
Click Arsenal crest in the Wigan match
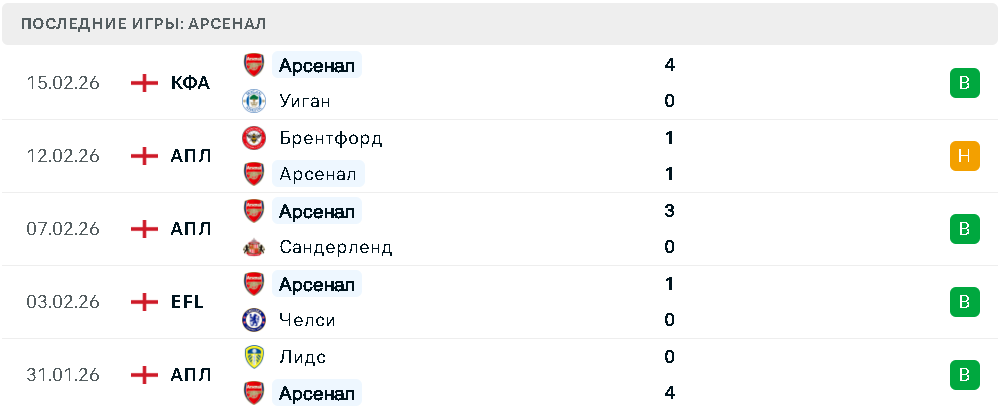tap(254, 65)
